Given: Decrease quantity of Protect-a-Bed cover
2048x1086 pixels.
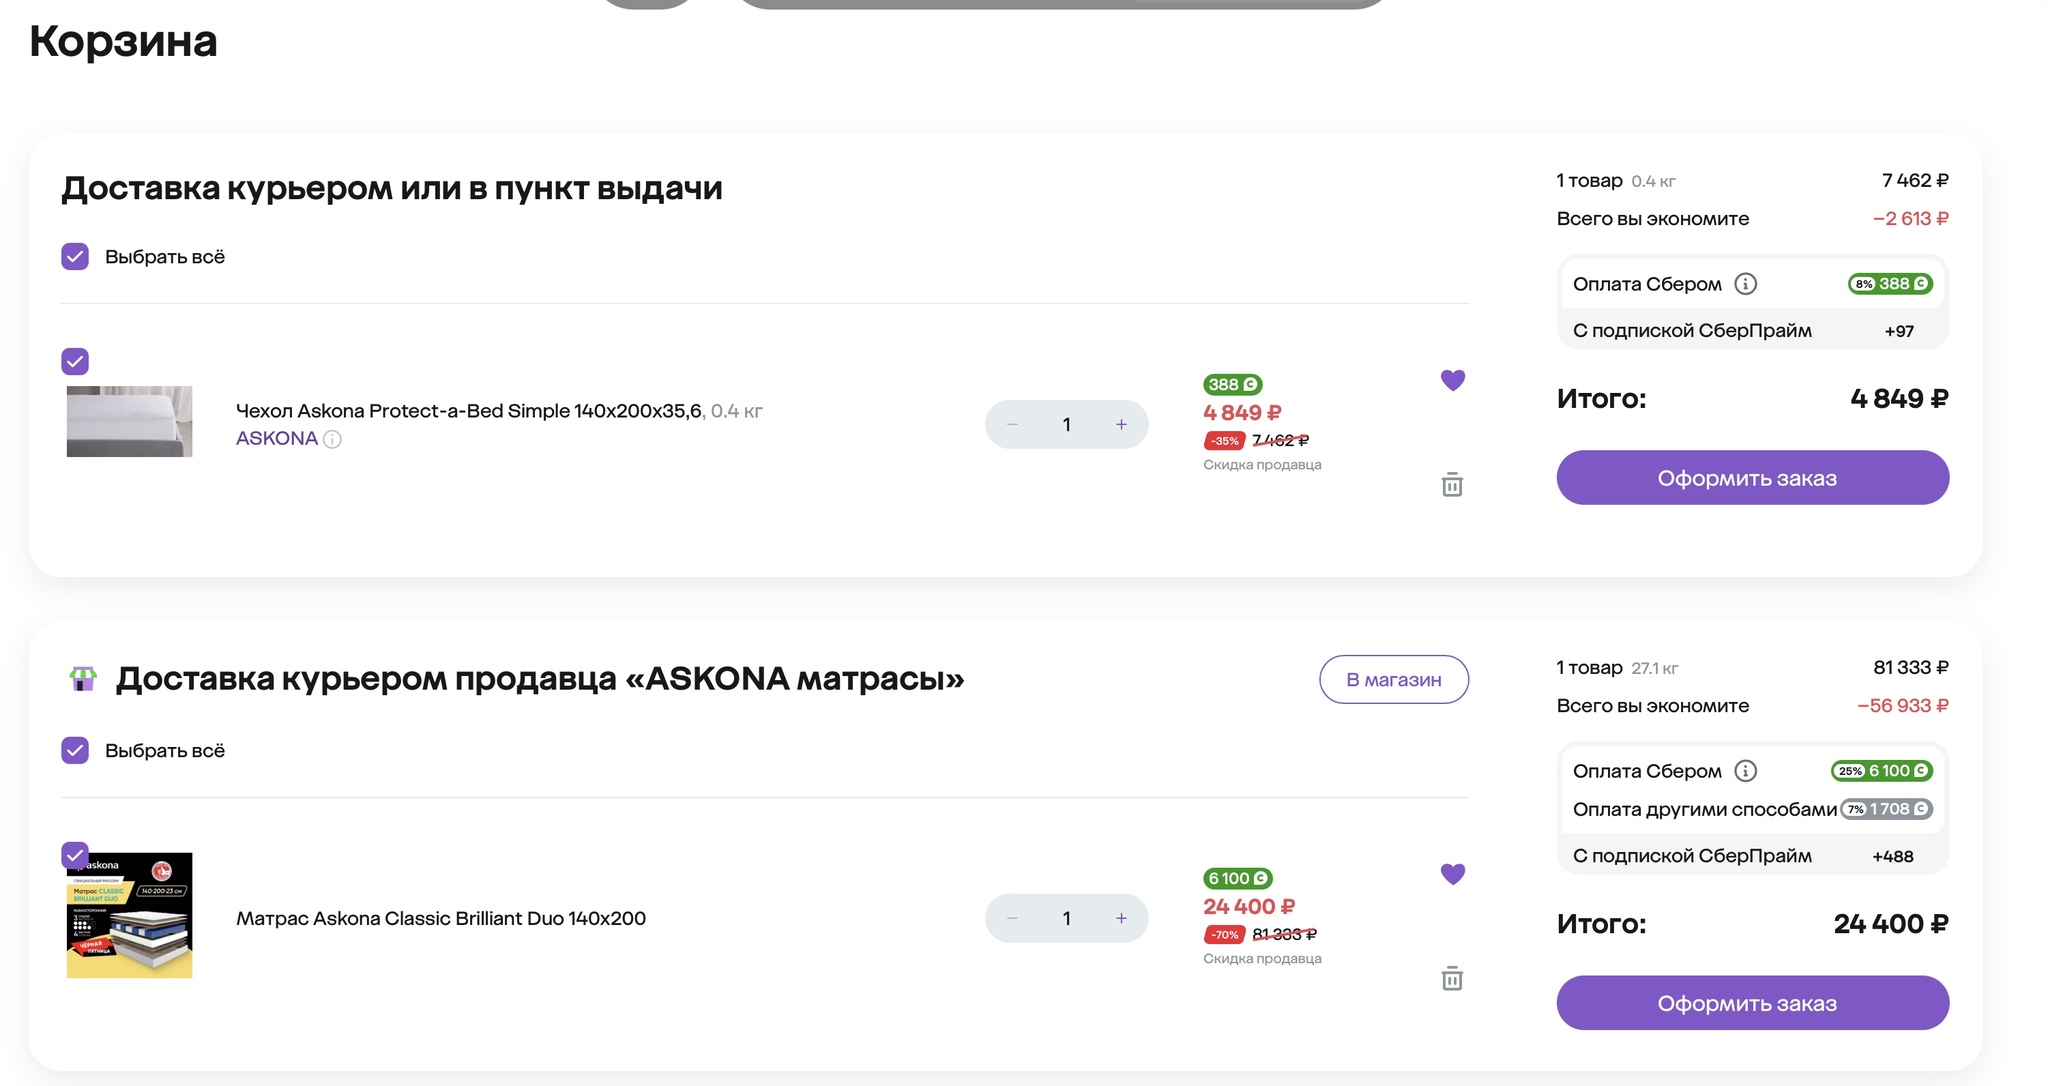Looking at the screenshot, I should click(x=1012, y=425).
